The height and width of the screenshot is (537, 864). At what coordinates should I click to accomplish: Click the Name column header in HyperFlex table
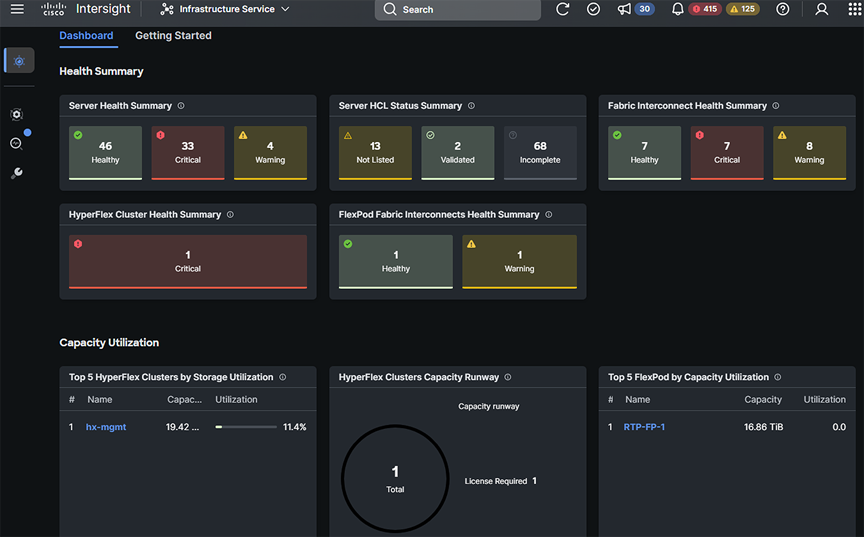click(100, 399)
